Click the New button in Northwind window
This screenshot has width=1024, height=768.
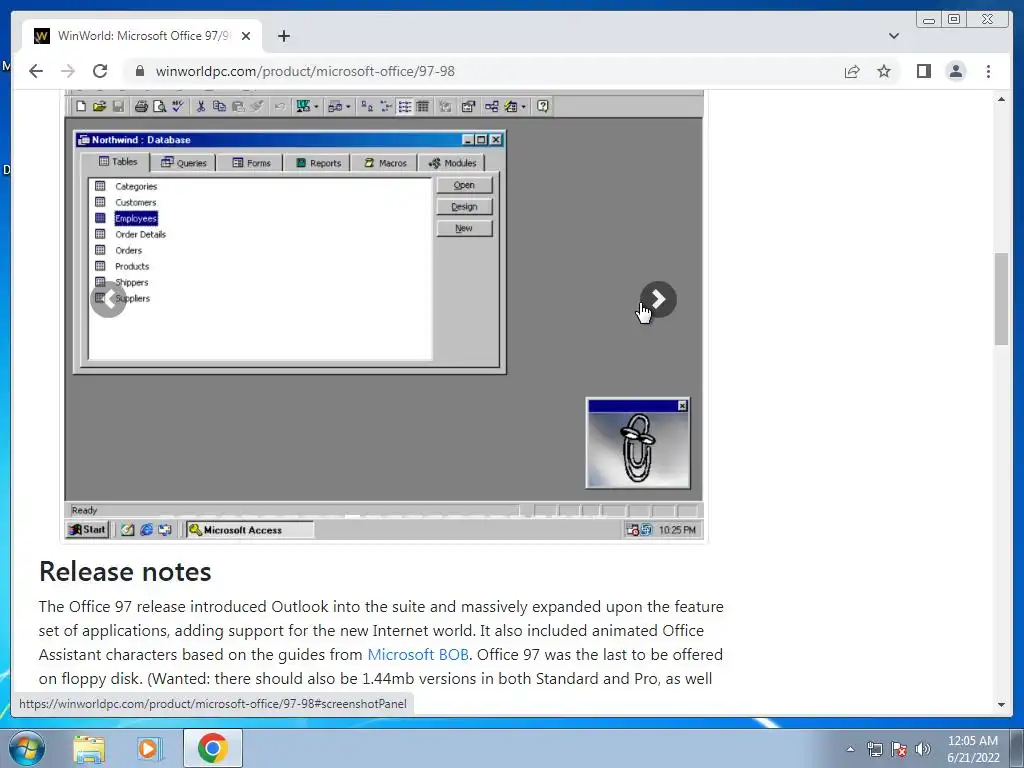[x=464, y=228]
